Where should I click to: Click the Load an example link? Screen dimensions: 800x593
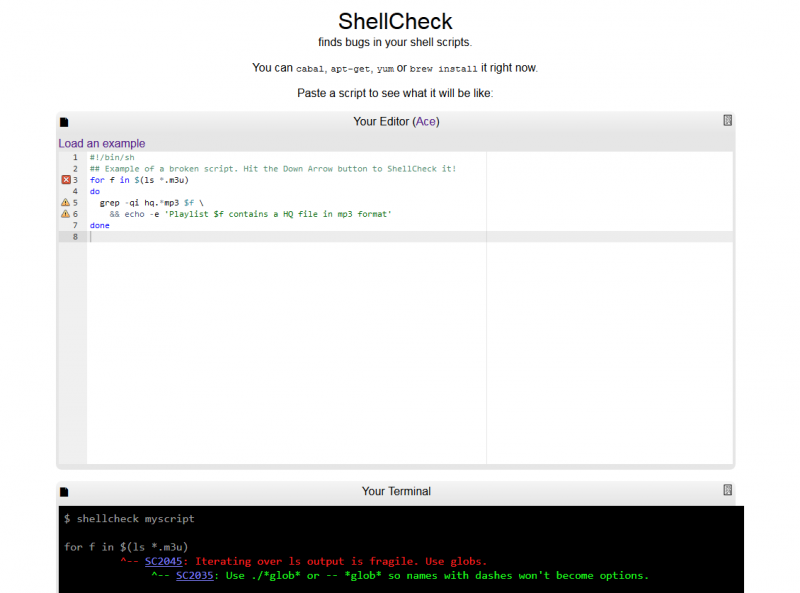[101, 144]
